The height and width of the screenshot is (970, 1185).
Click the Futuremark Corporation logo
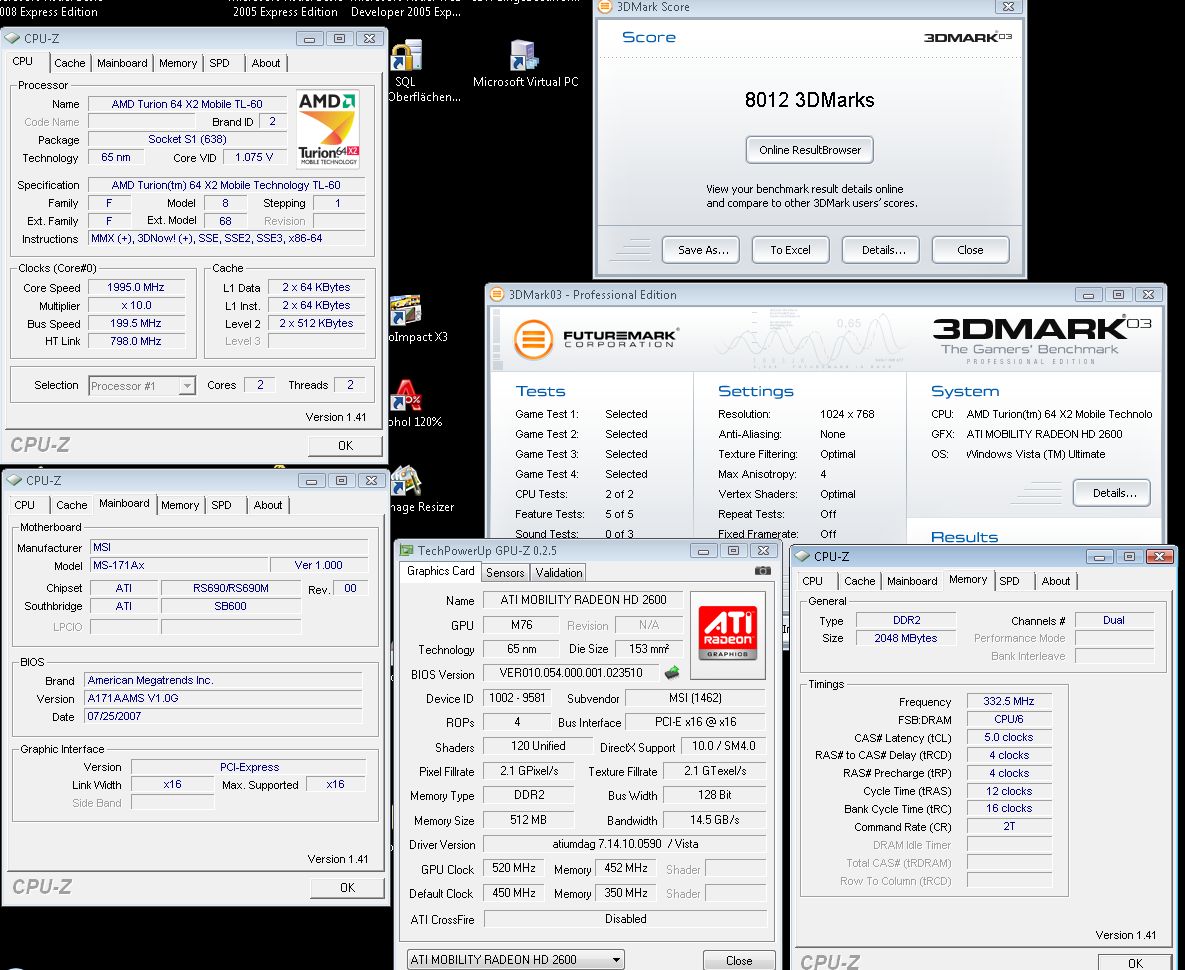pyautogui.click(x=596, y=338)
